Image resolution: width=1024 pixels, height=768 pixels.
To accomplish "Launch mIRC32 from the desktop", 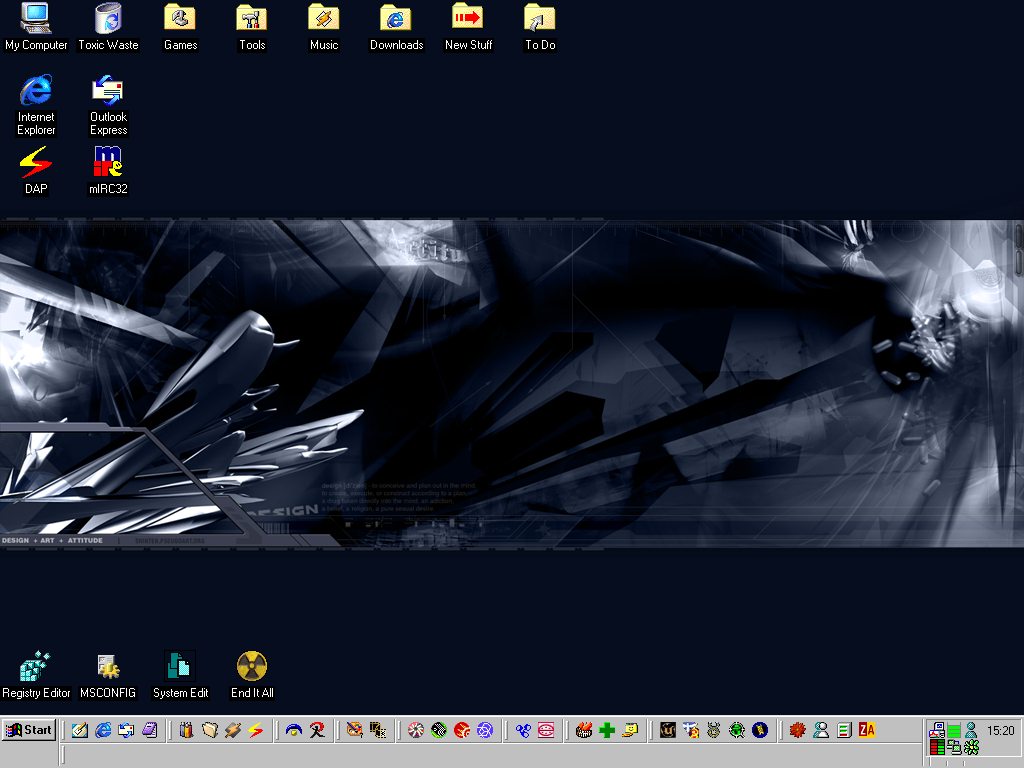I will coord(108,162).
